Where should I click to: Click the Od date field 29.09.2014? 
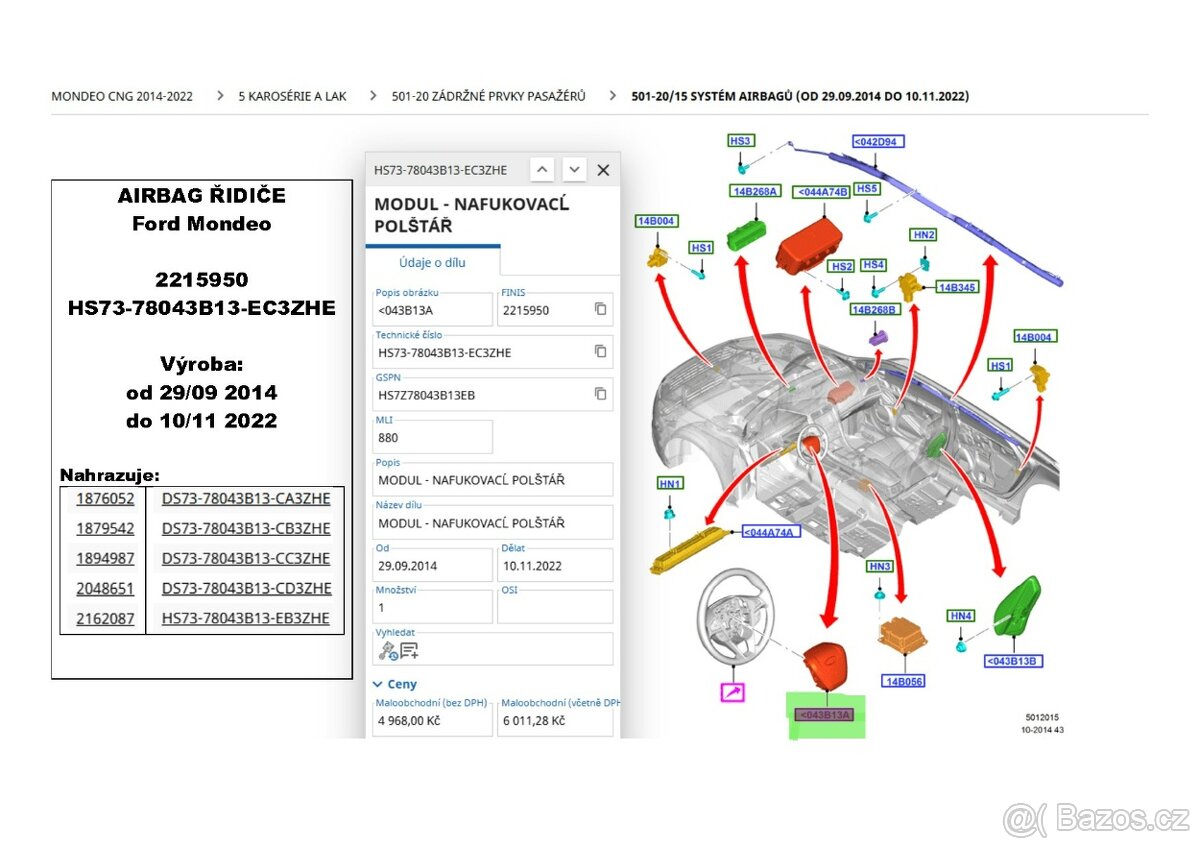click(x=432, y=565)
